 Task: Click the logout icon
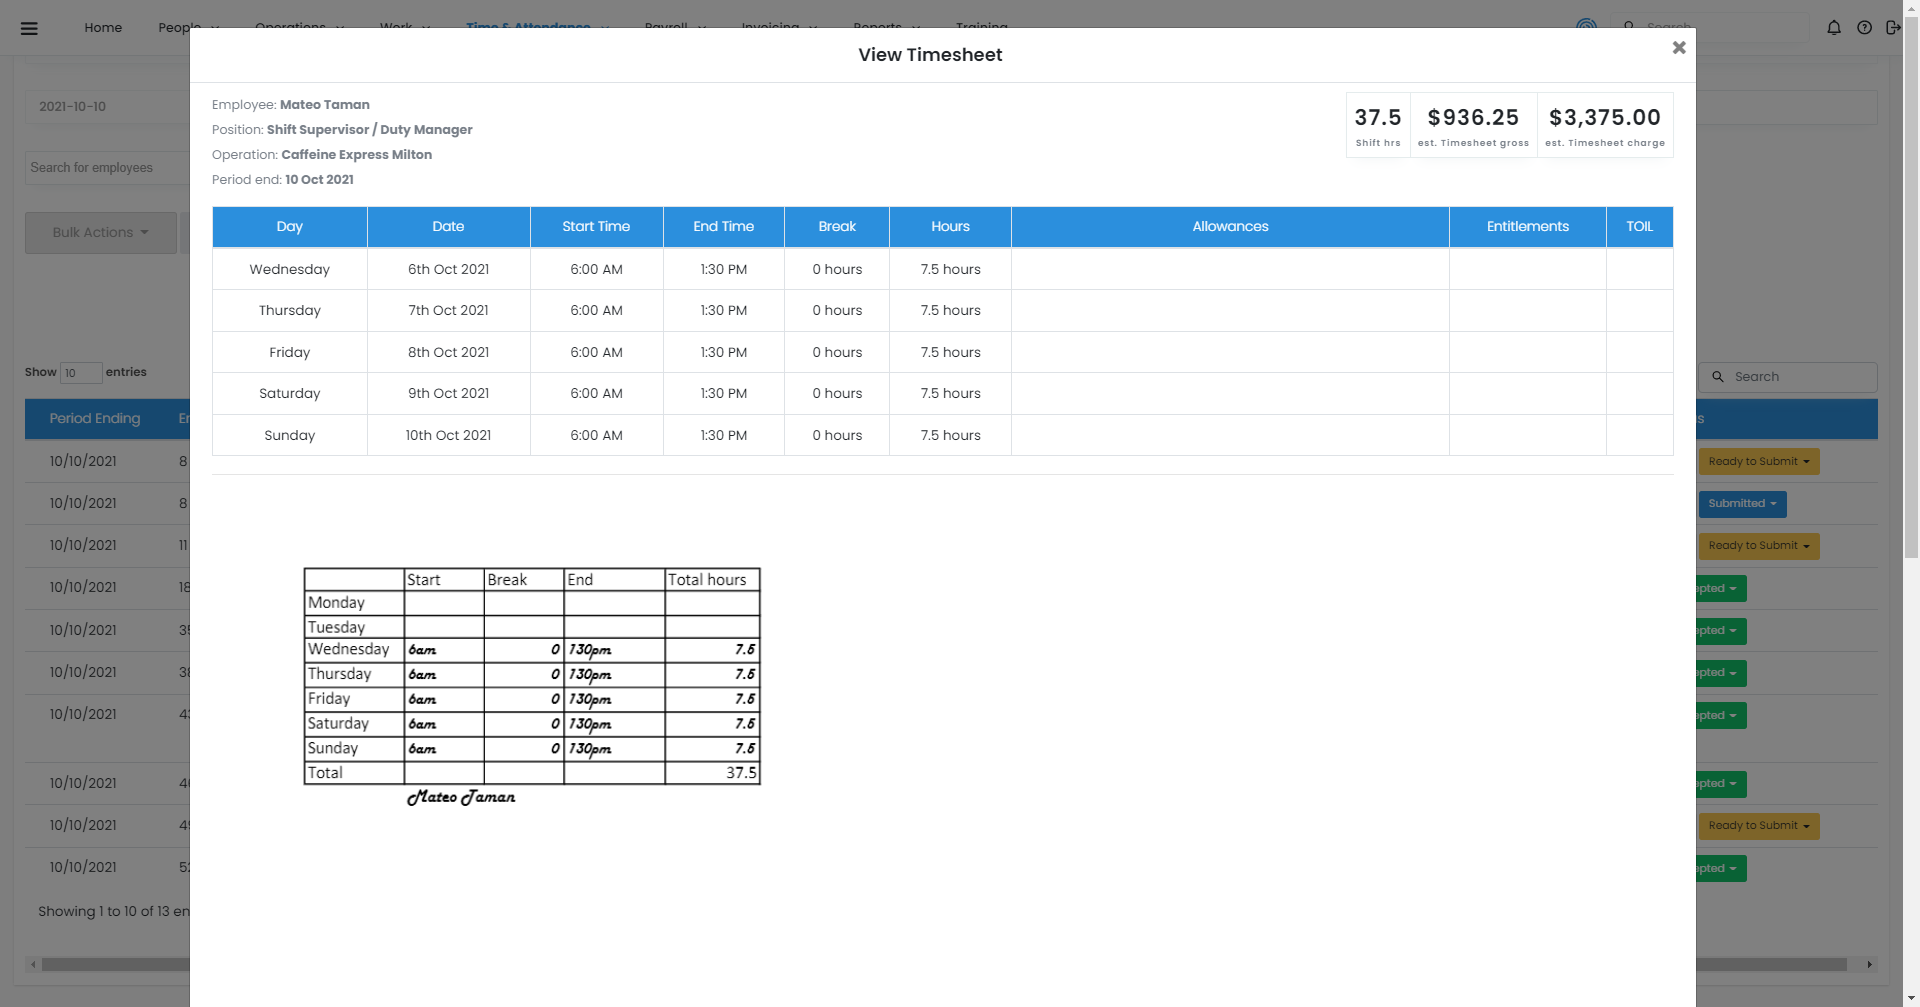[1892, 28]
